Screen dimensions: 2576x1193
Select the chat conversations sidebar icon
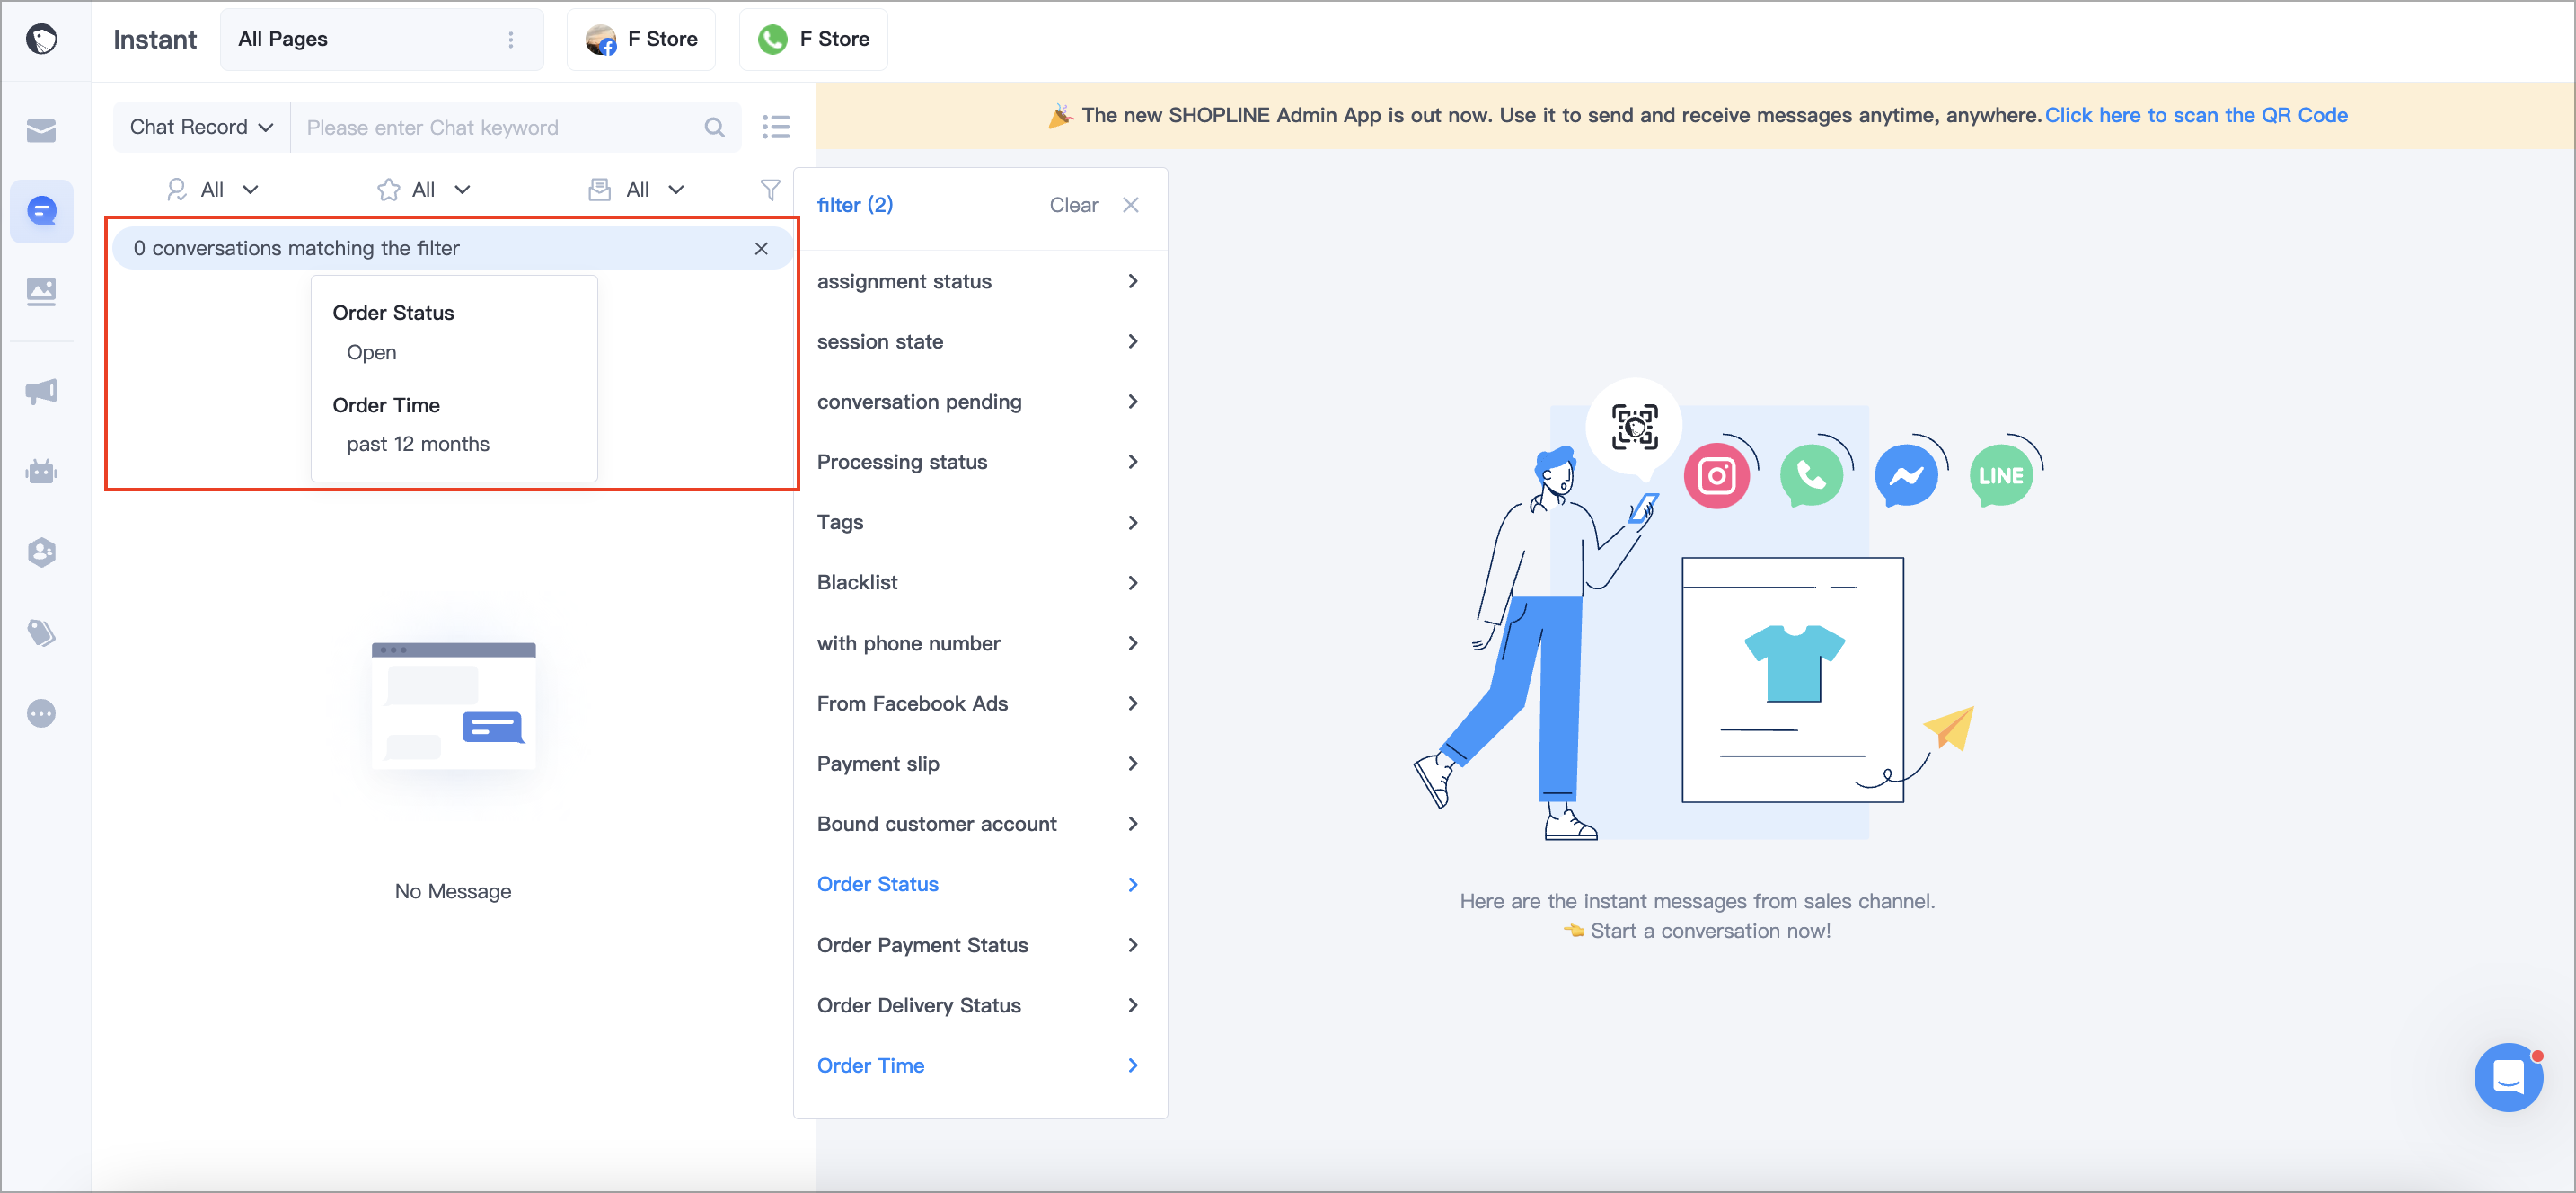click(41, 211)
